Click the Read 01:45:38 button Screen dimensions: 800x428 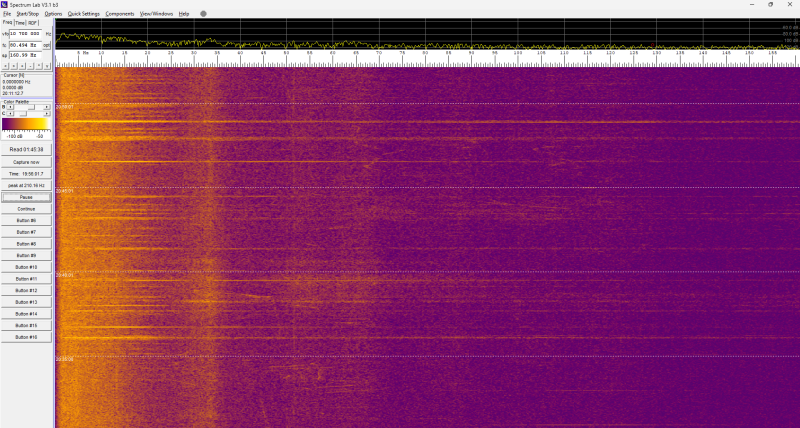[x=26, y=150]
